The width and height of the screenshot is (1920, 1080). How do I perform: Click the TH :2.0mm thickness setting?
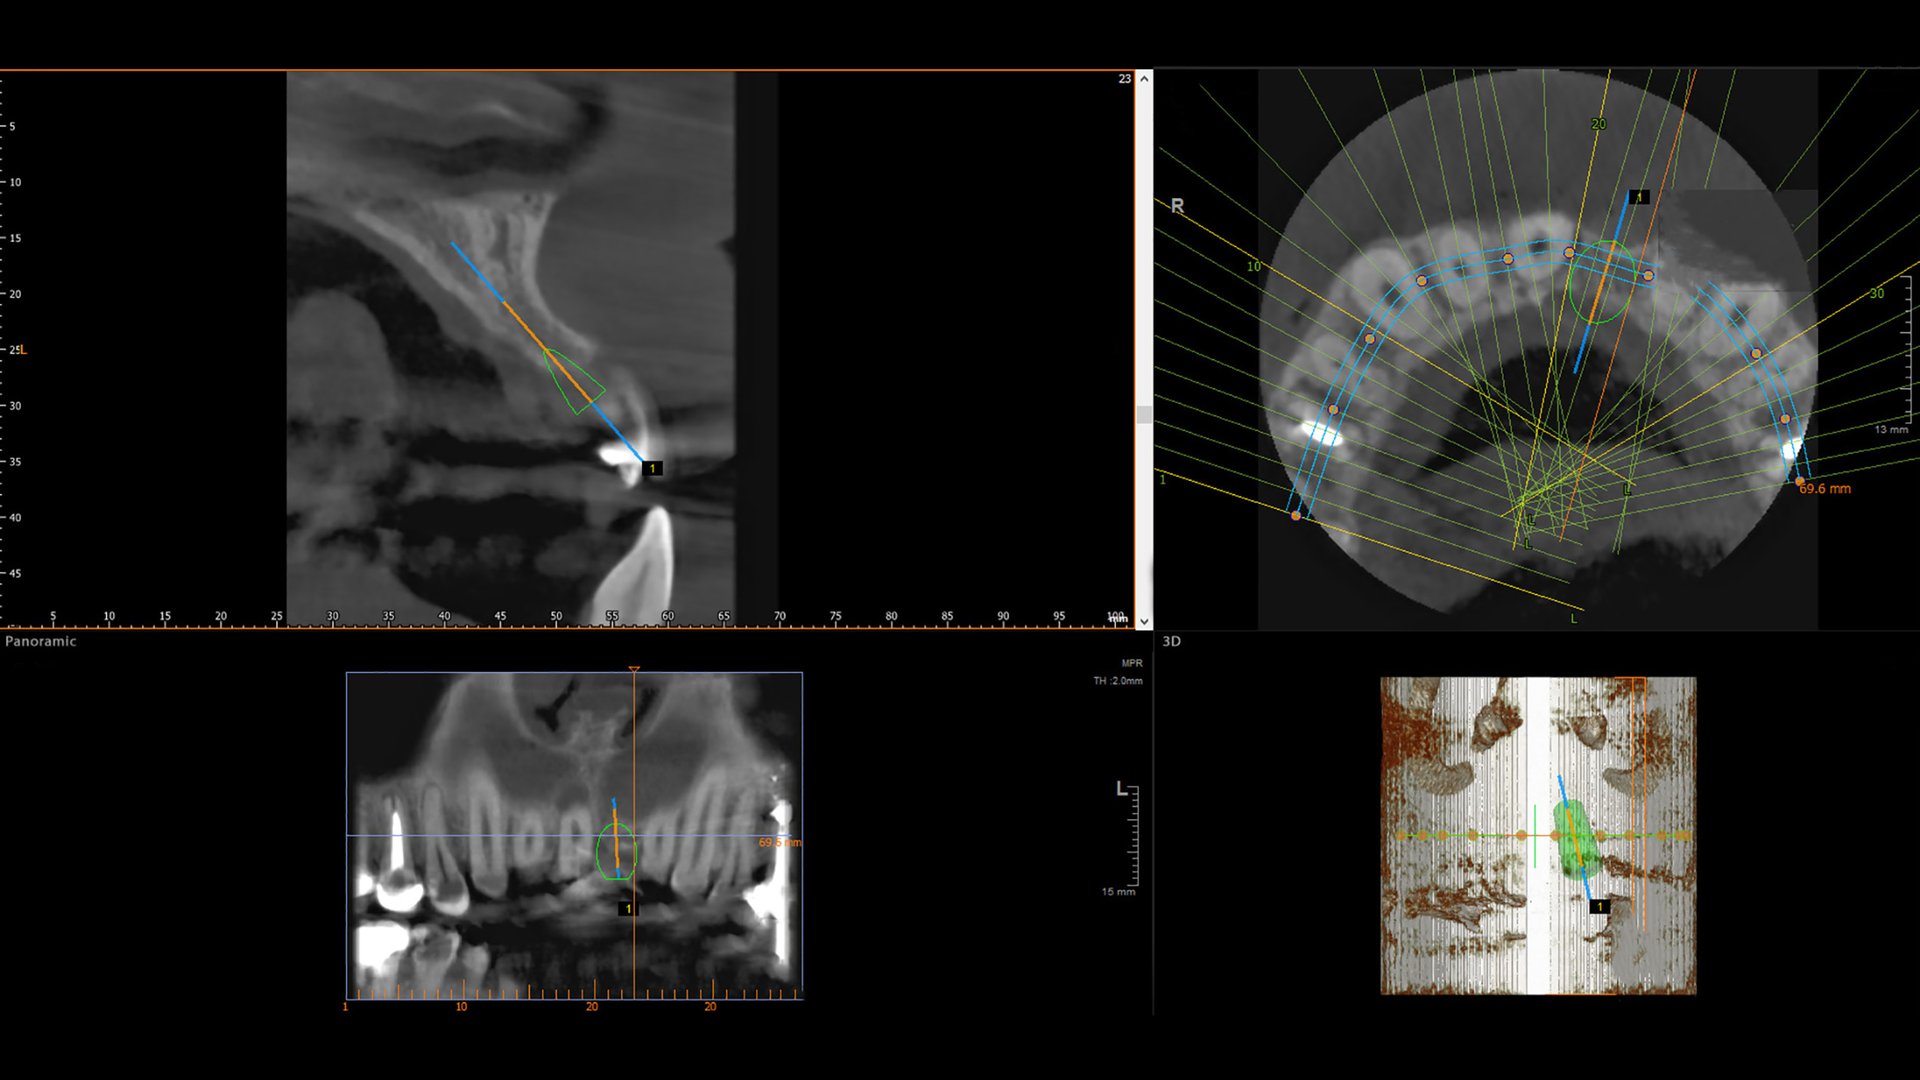pyautogui.click(x=1117, y=681)
